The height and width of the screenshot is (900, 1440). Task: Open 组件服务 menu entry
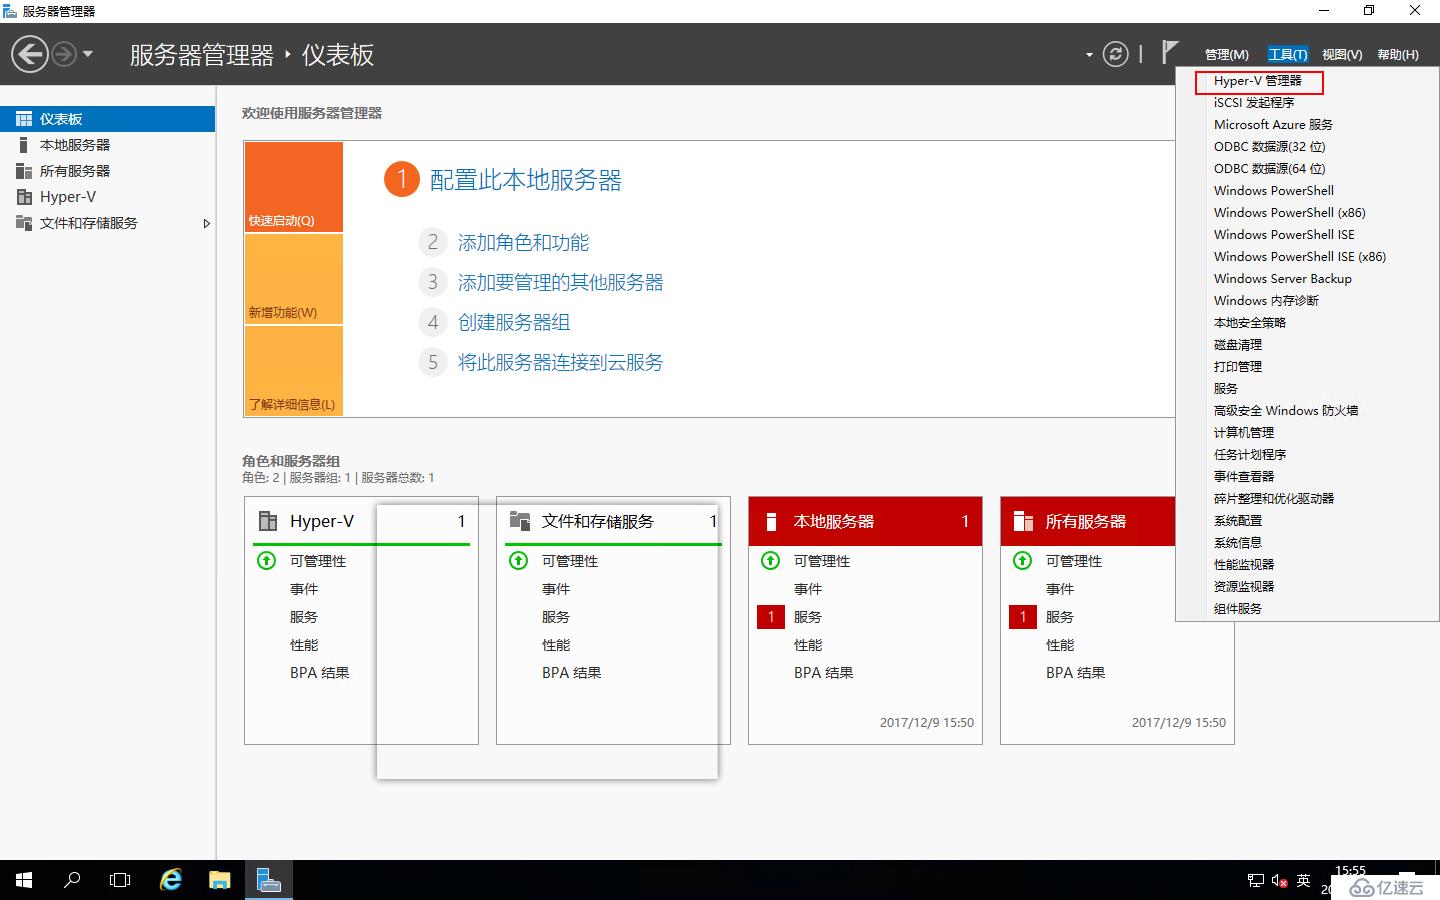tap(1238, 609)
